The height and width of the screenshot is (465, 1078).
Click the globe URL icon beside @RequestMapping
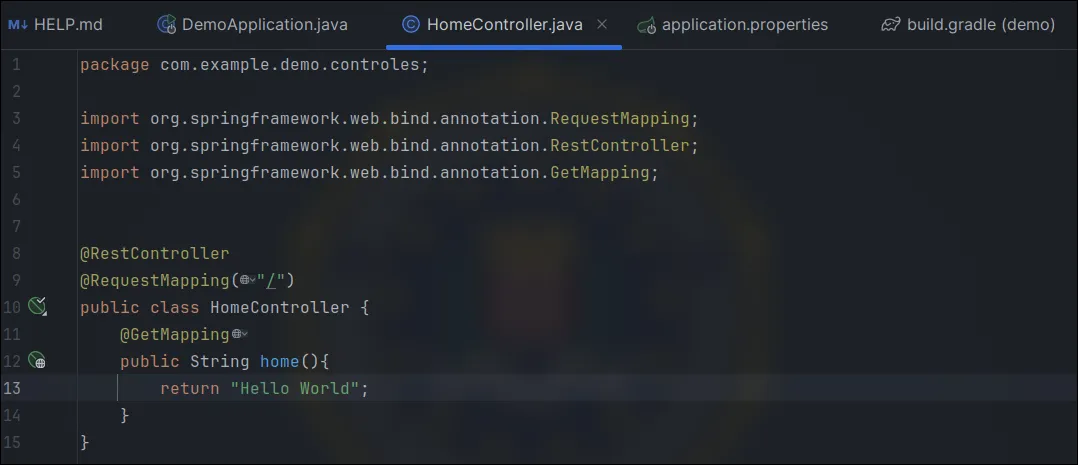point(246,281)
